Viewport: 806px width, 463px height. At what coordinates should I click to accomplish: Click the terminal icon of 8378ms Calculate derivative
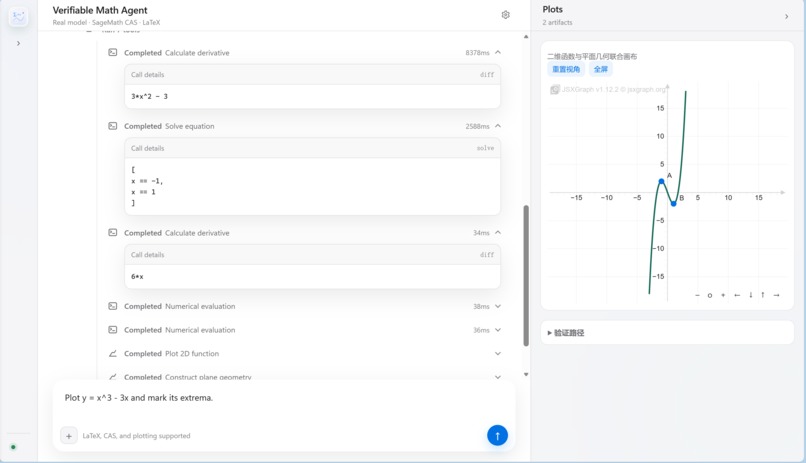coord(113,52)
